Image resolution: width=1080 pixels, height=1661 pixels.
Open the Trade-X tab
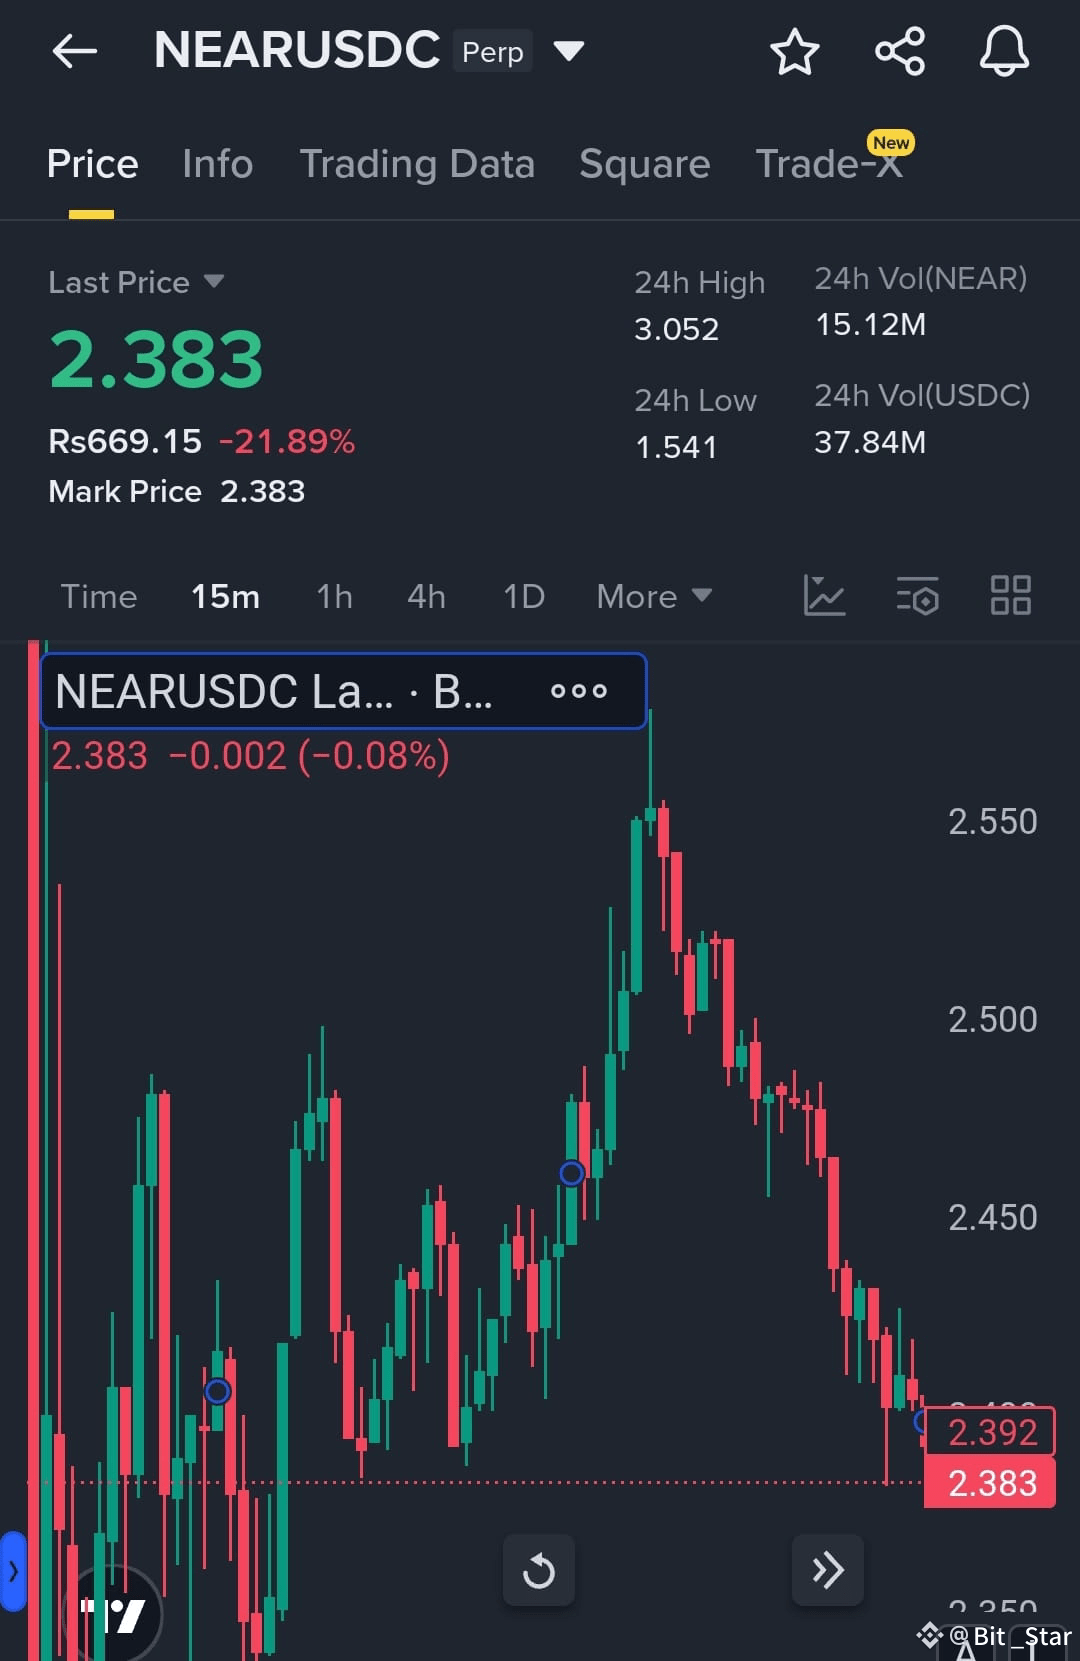click(830, 164)
